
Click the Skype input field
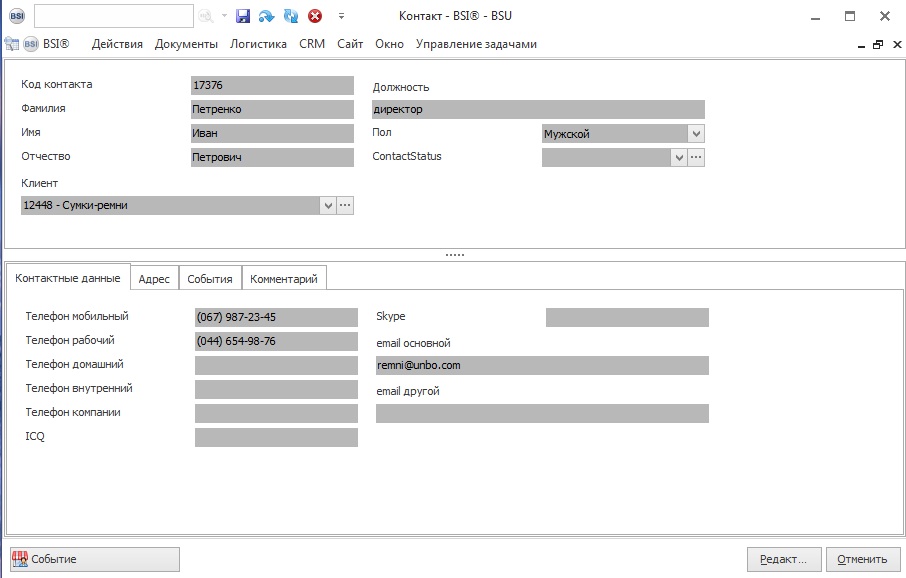[627, 317]
